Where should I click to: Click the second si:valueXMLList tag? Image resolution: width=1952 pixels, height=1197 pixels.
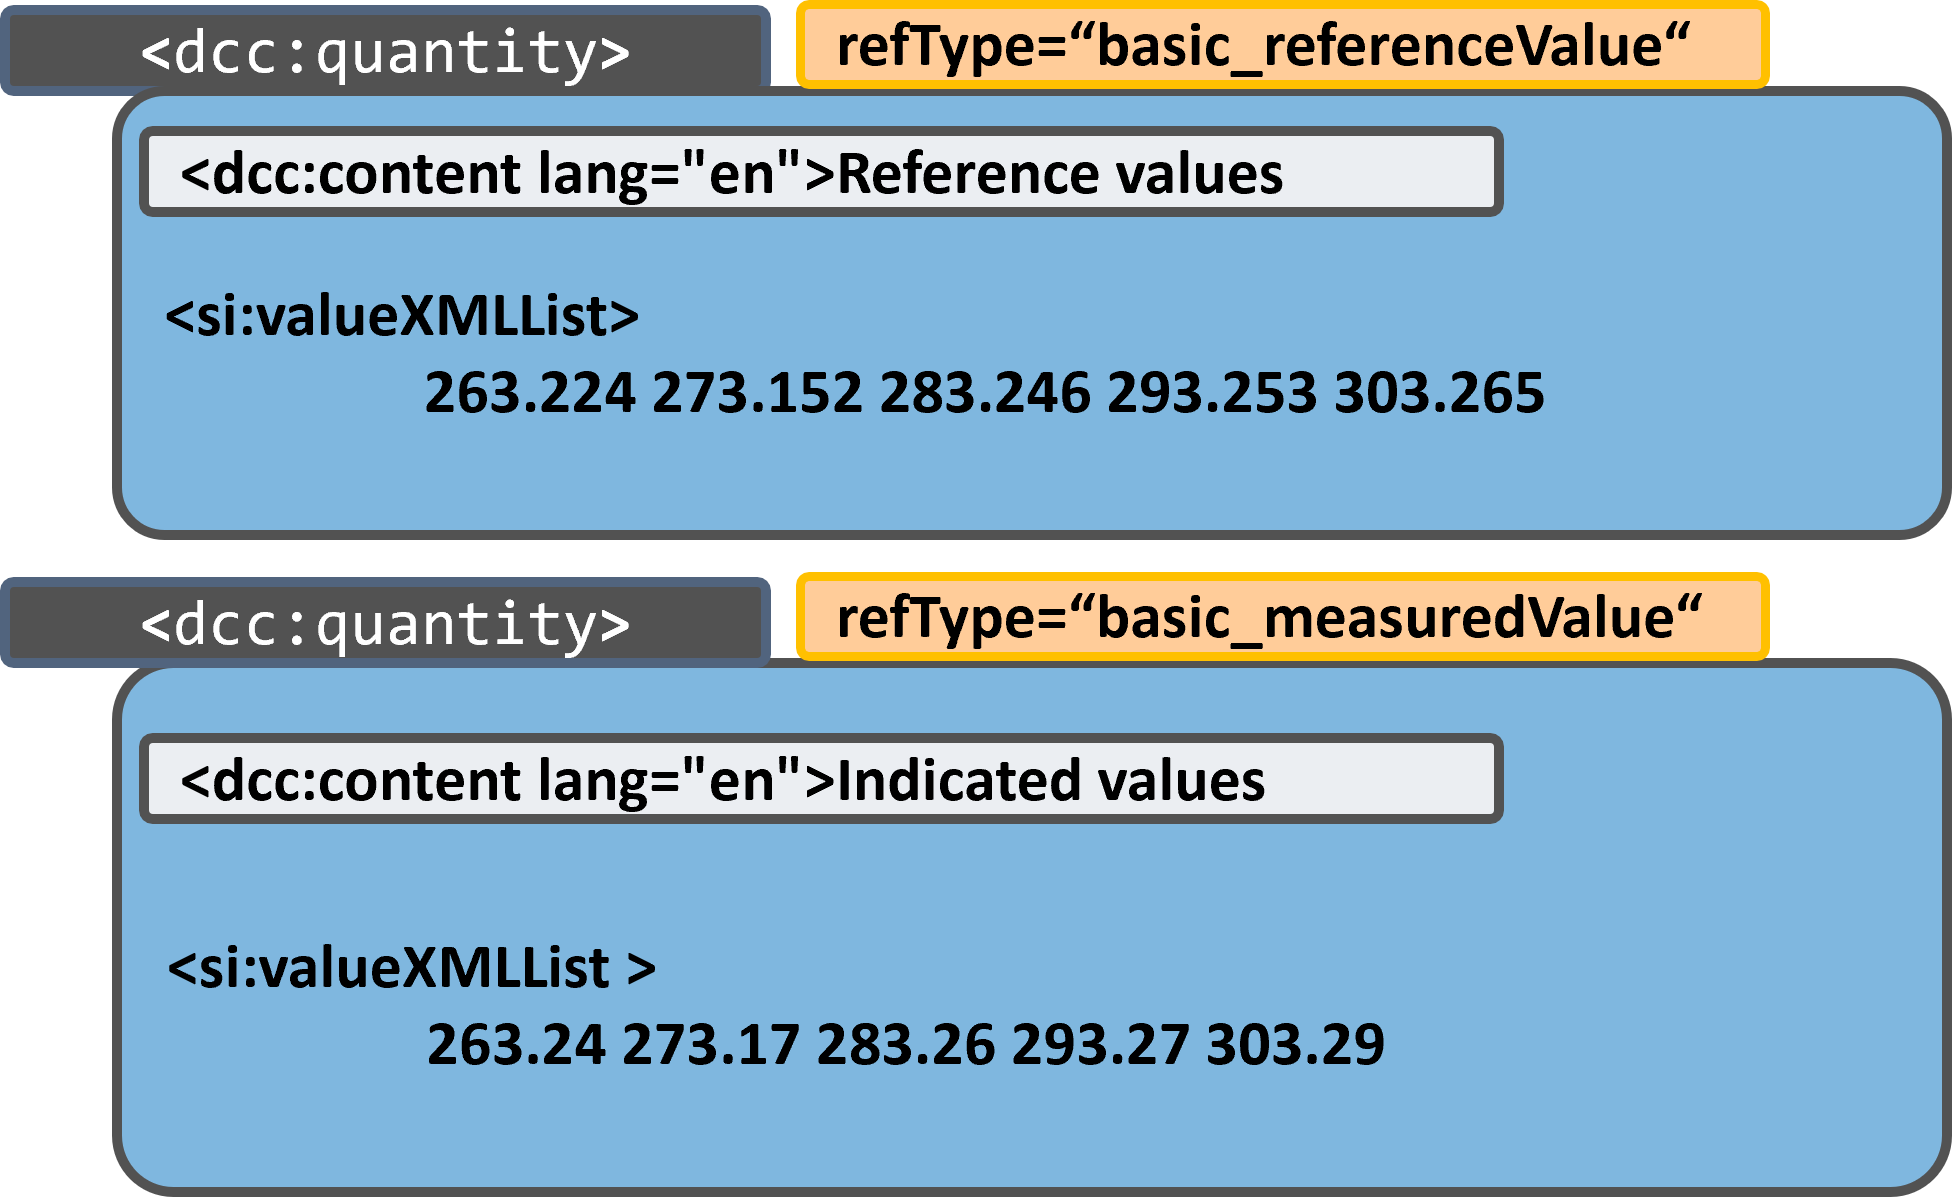point(410,968)
